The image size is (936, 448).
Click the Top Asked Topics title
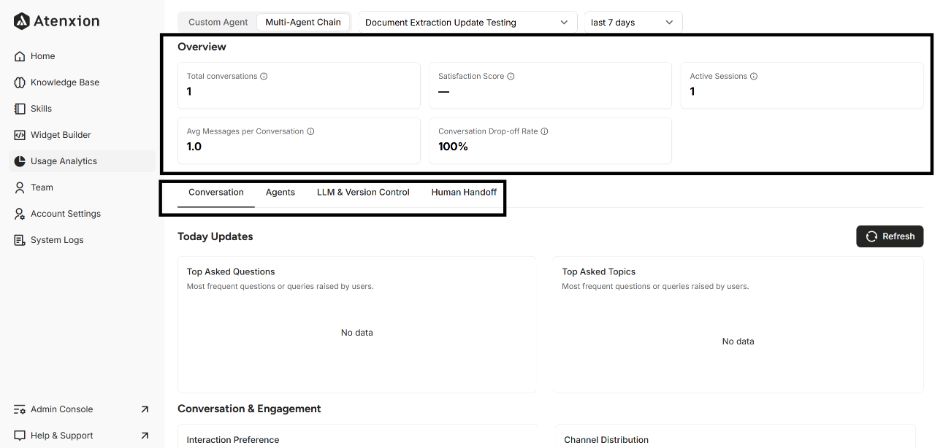click(598, 272)
